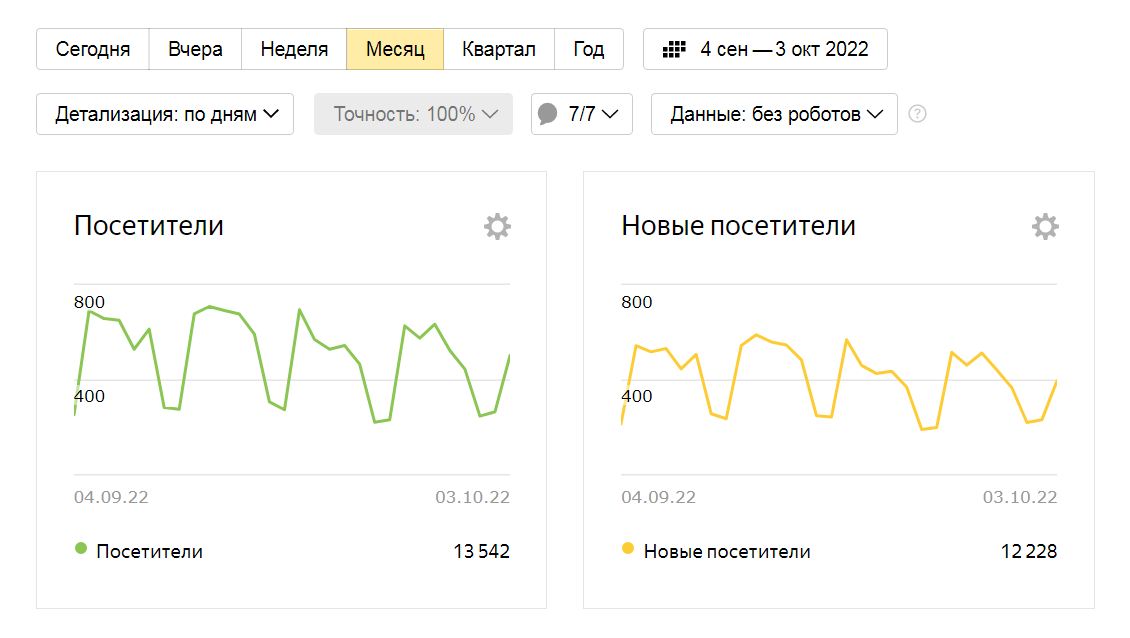
Task: Expand the Детализация: по дням dropdown
Action: (165, 114)
